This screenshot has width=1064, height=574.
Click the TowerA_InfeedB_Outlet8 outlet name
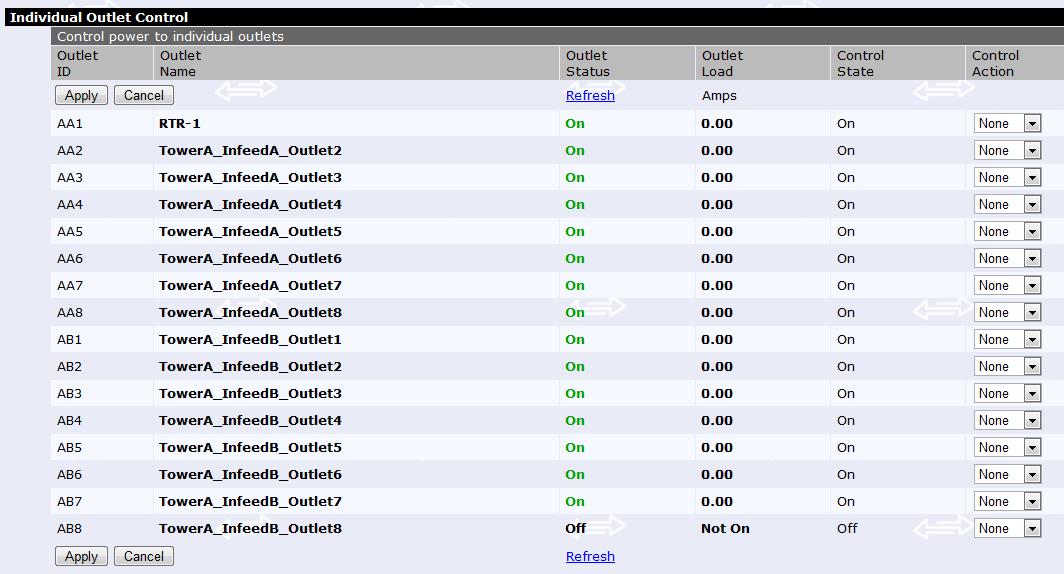pos(250,529)
